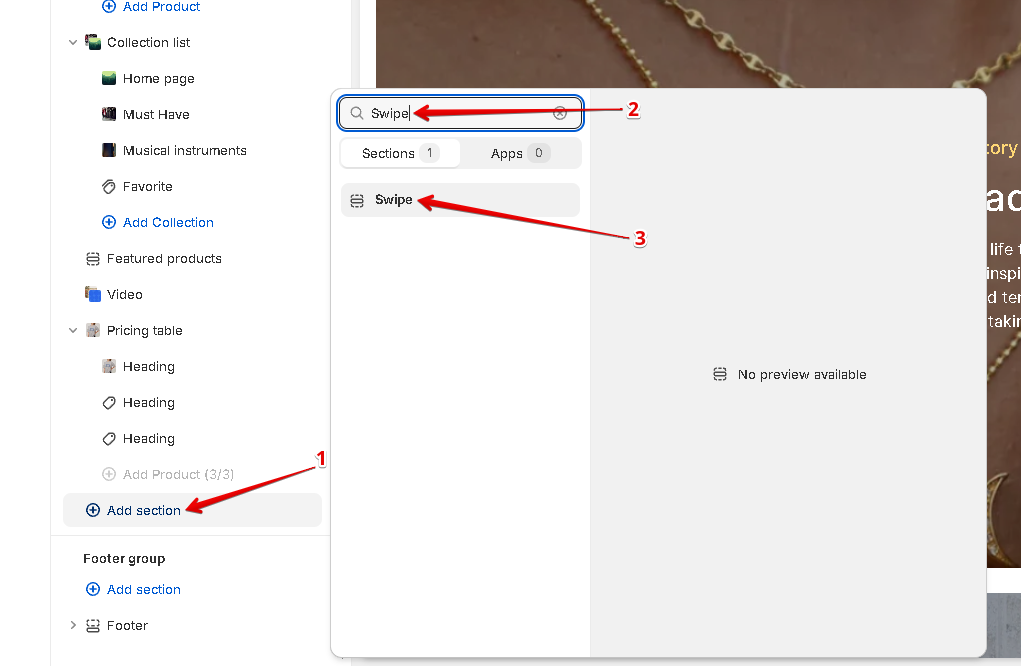Click the Add Collection link
Viewport: 1021px width, 666px height.
pos(168,223)
